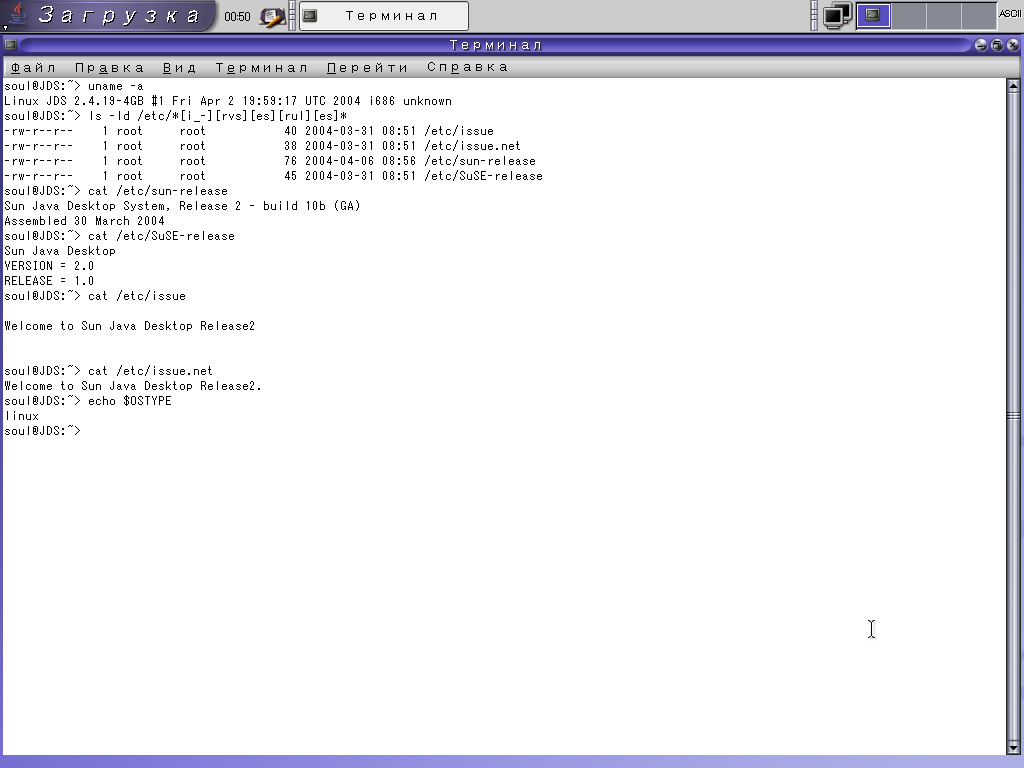Open the Перейти menu

[x=368, y=67]
